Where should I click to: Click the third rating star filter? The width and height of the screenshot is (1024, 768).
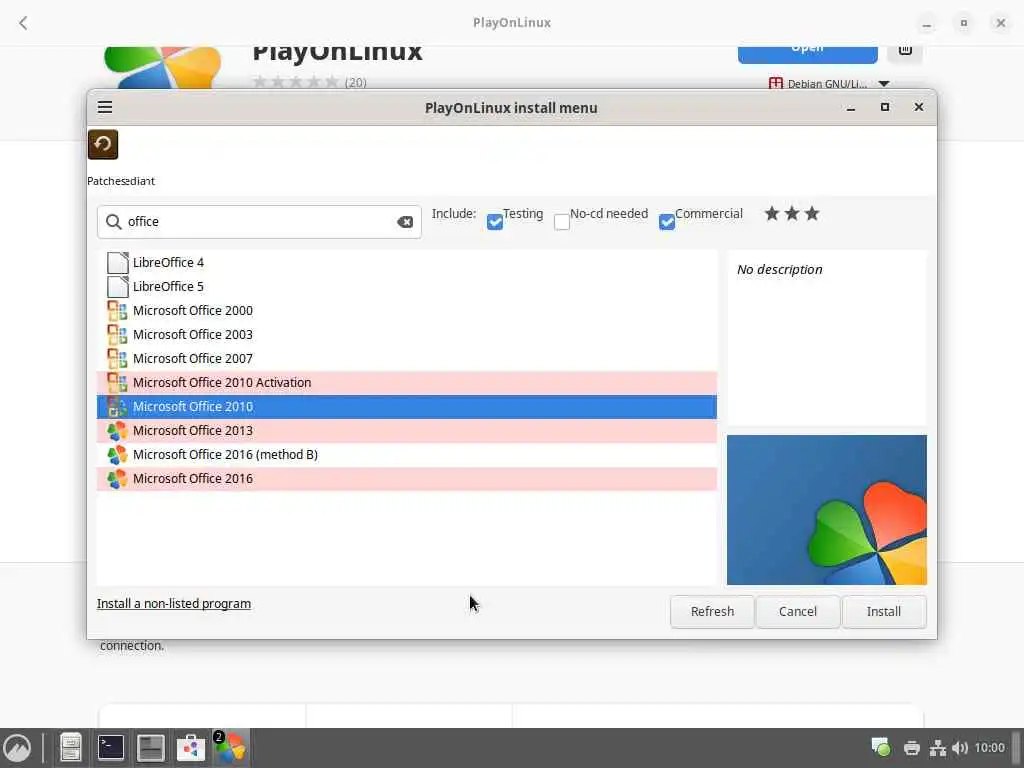point(812,214)
